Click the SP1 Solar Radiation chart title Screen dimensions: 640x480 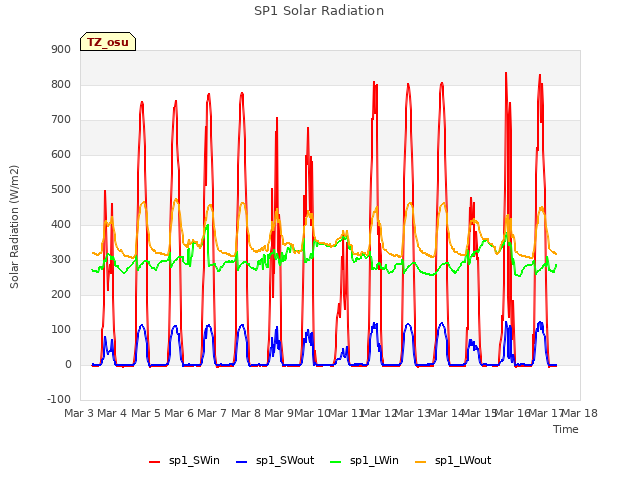tap(319, 11)
